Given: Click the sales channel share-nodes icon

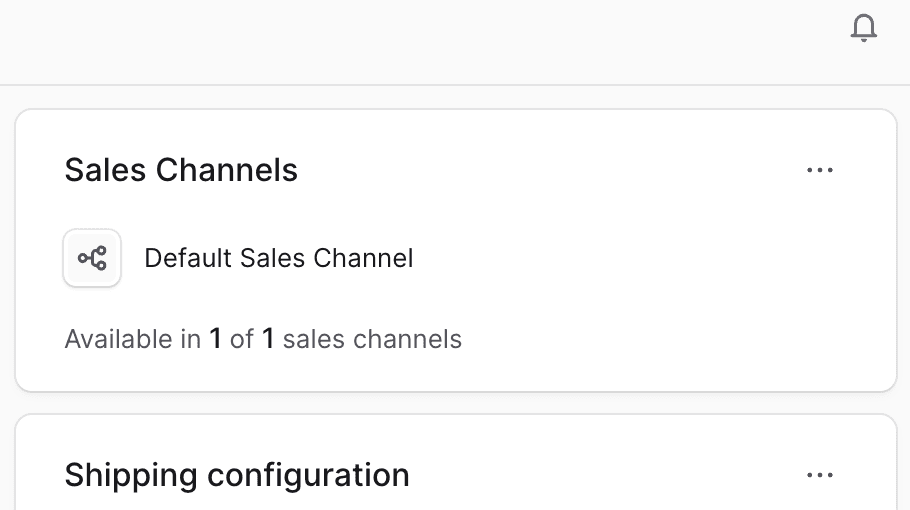Looking at the screenshot, I should [x=92, y=258].
